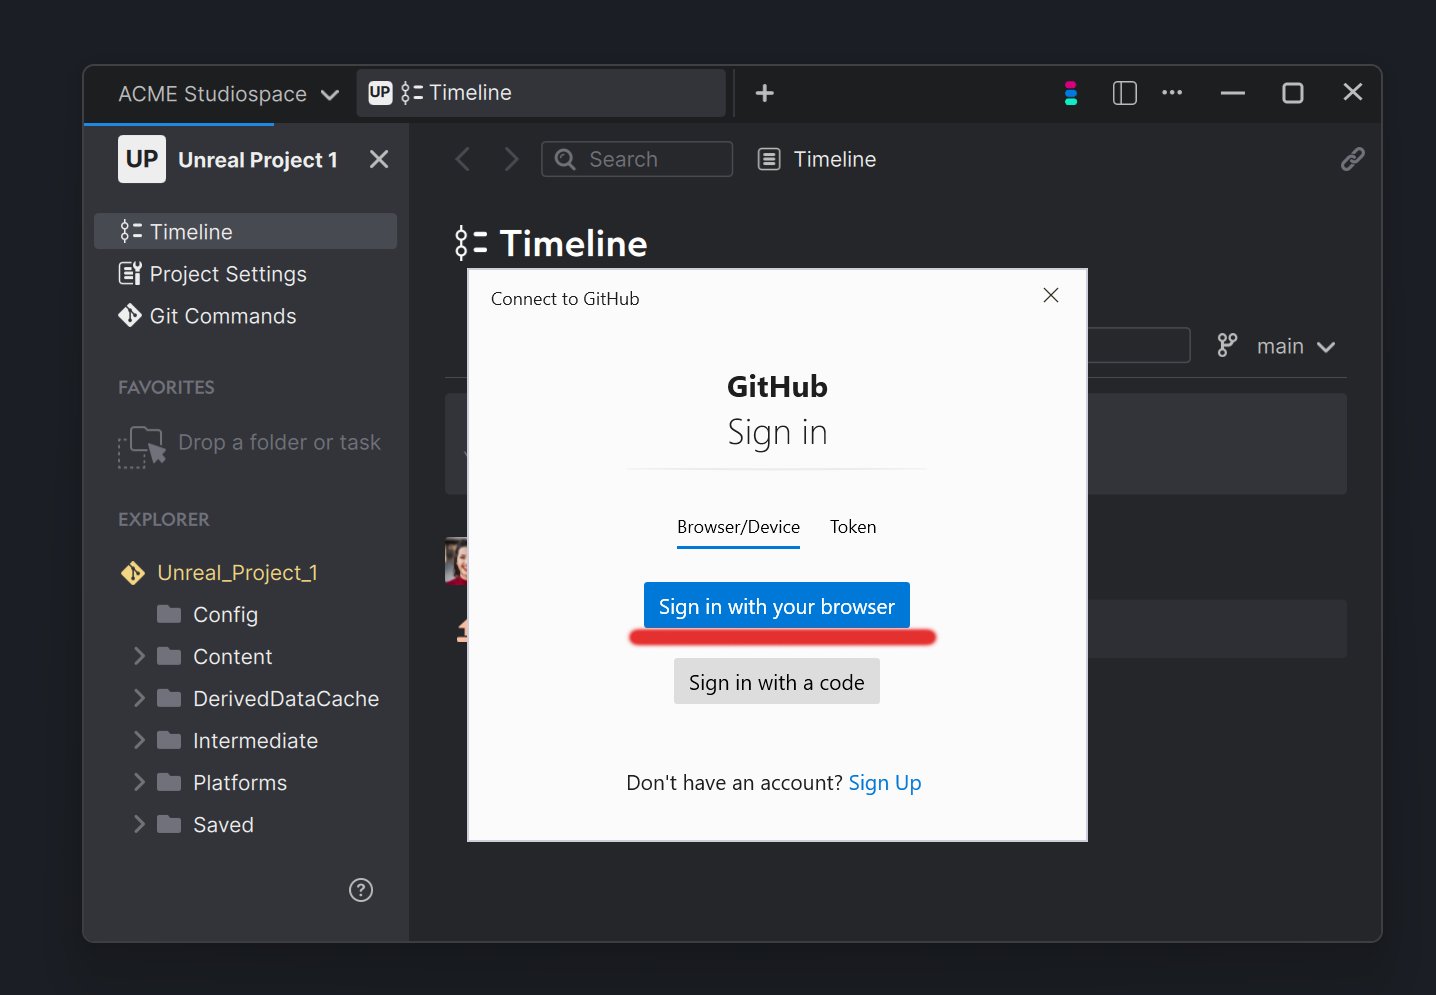Select Git Commands in the sidebar

point(222,315)
